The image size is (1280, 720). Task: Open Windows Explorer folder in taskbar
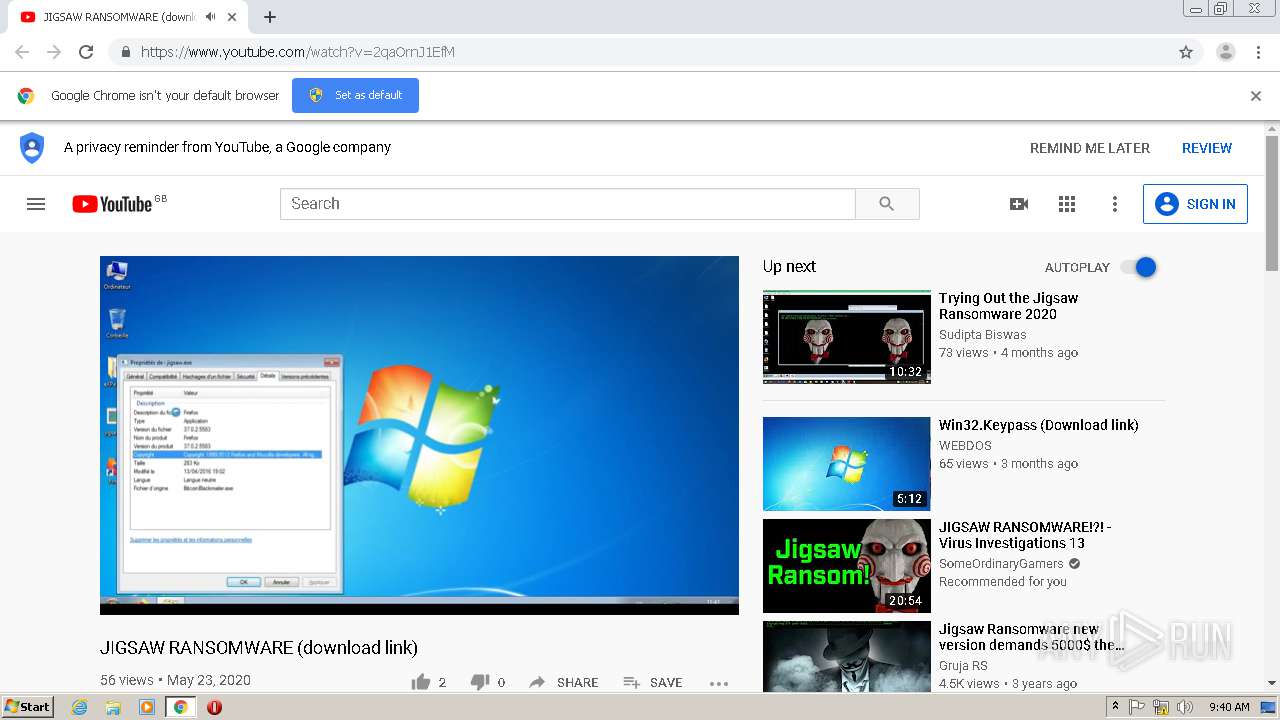coord(113,707)
